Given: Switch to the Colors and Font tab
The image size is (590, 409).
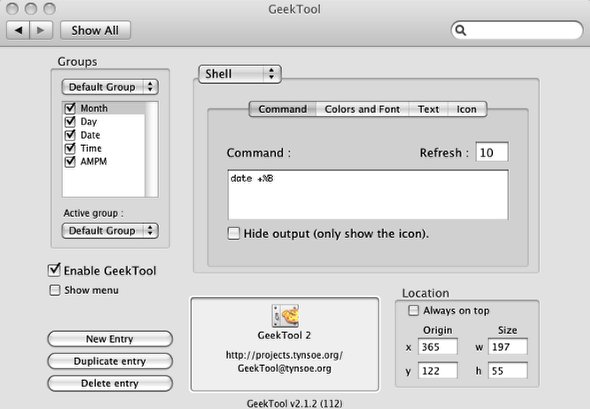Looking at the screenshot, I should pos(362,109).
